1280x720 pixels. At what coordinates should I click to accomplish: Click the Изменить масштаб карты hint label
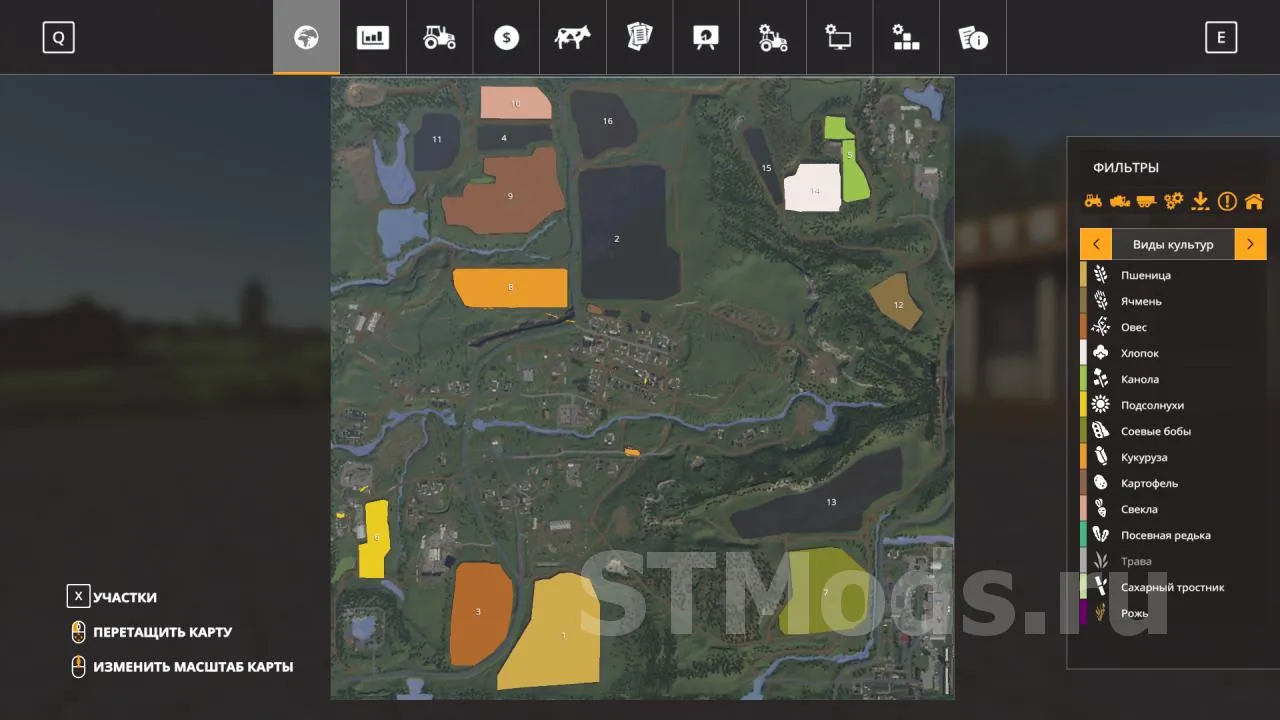(x=193, y=667)
